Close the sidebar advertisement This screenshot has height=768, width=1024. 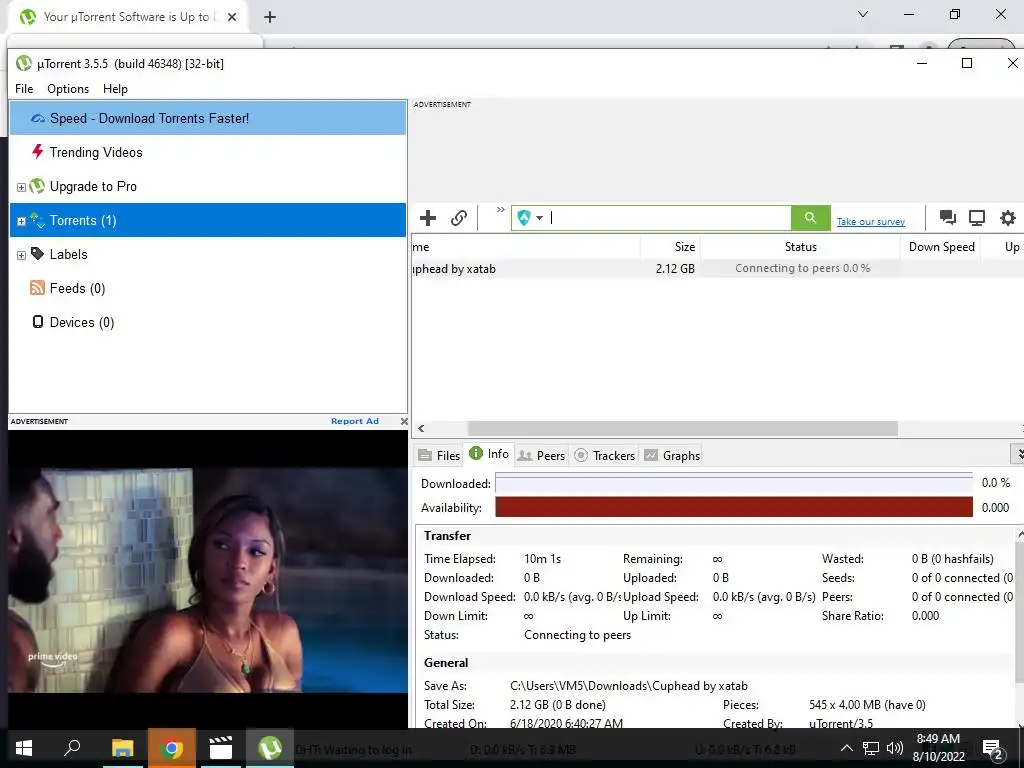click(x=404, y=421)
